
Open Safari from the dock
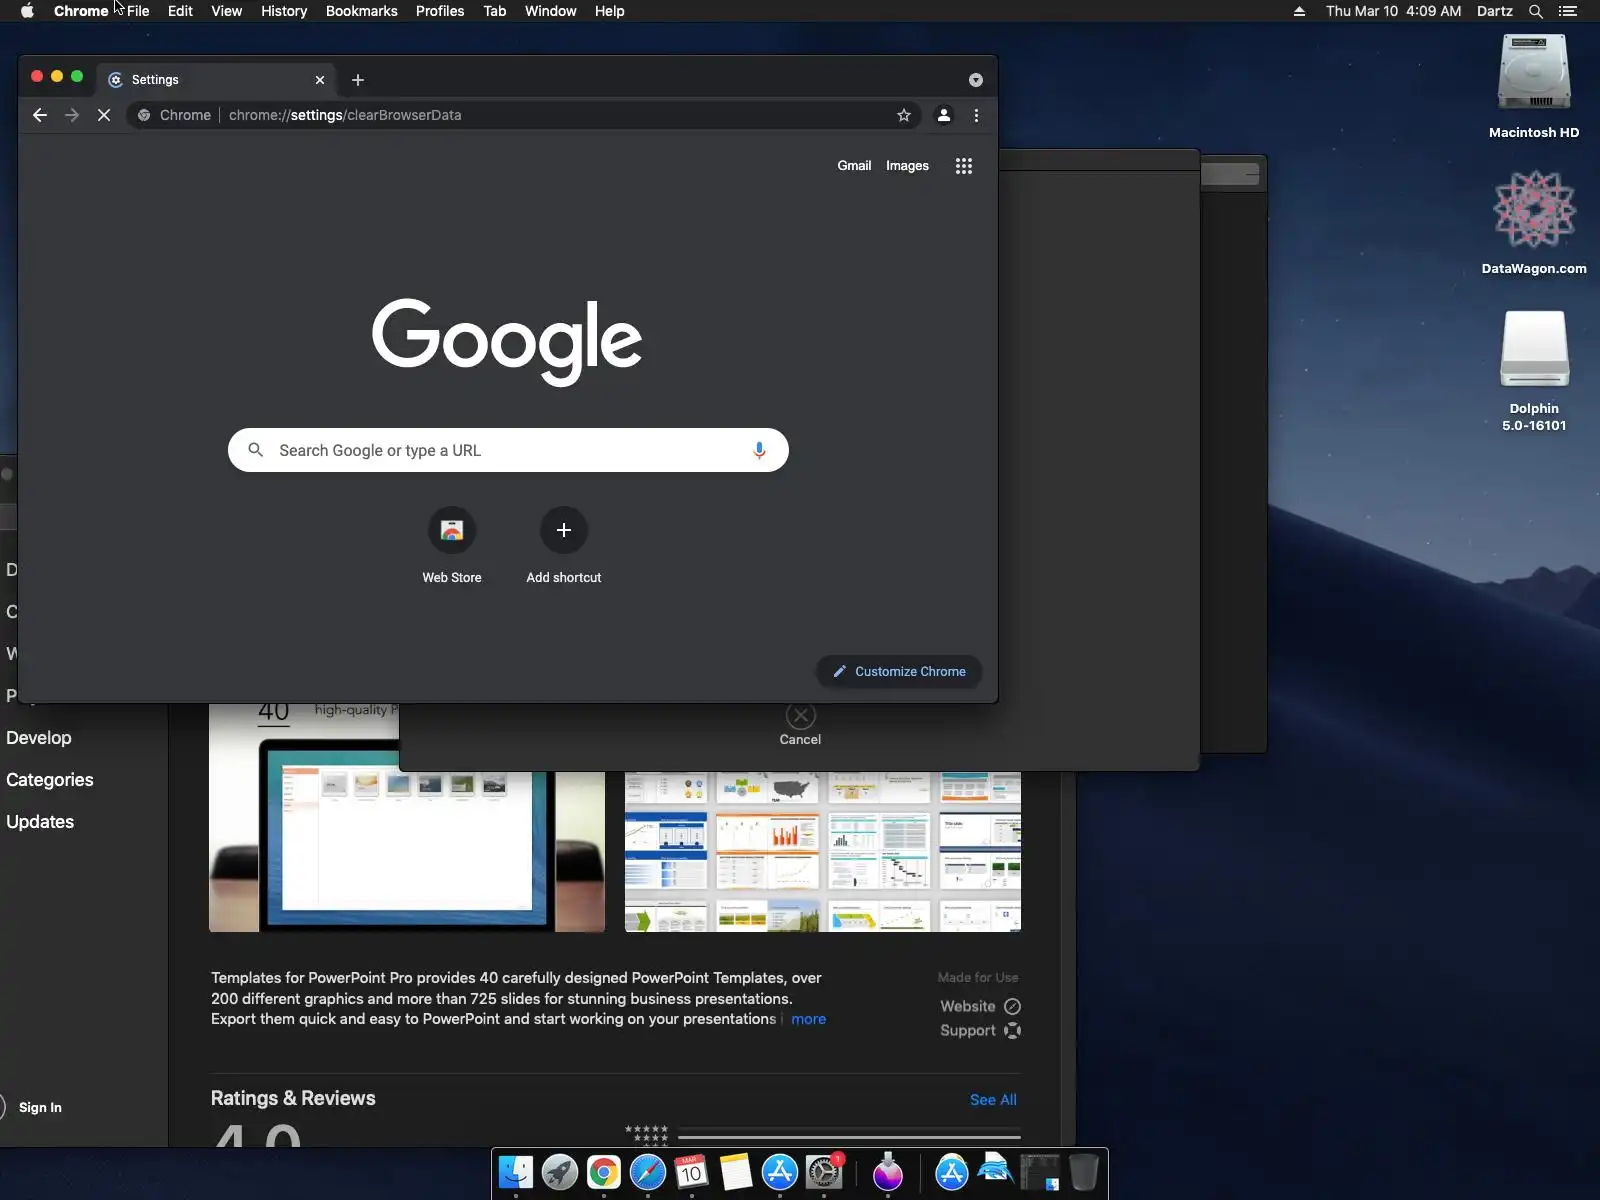648,1172
